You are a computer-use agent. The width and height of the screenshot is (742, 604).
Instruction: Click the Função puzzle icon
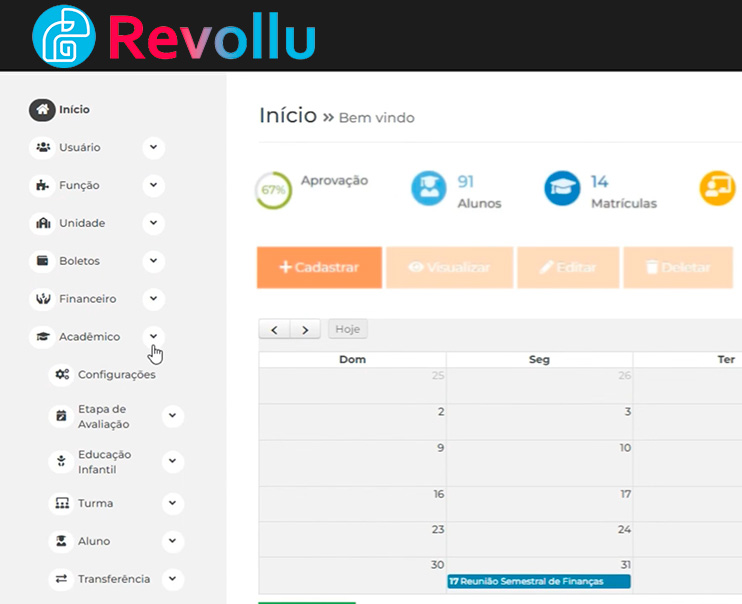43,185
